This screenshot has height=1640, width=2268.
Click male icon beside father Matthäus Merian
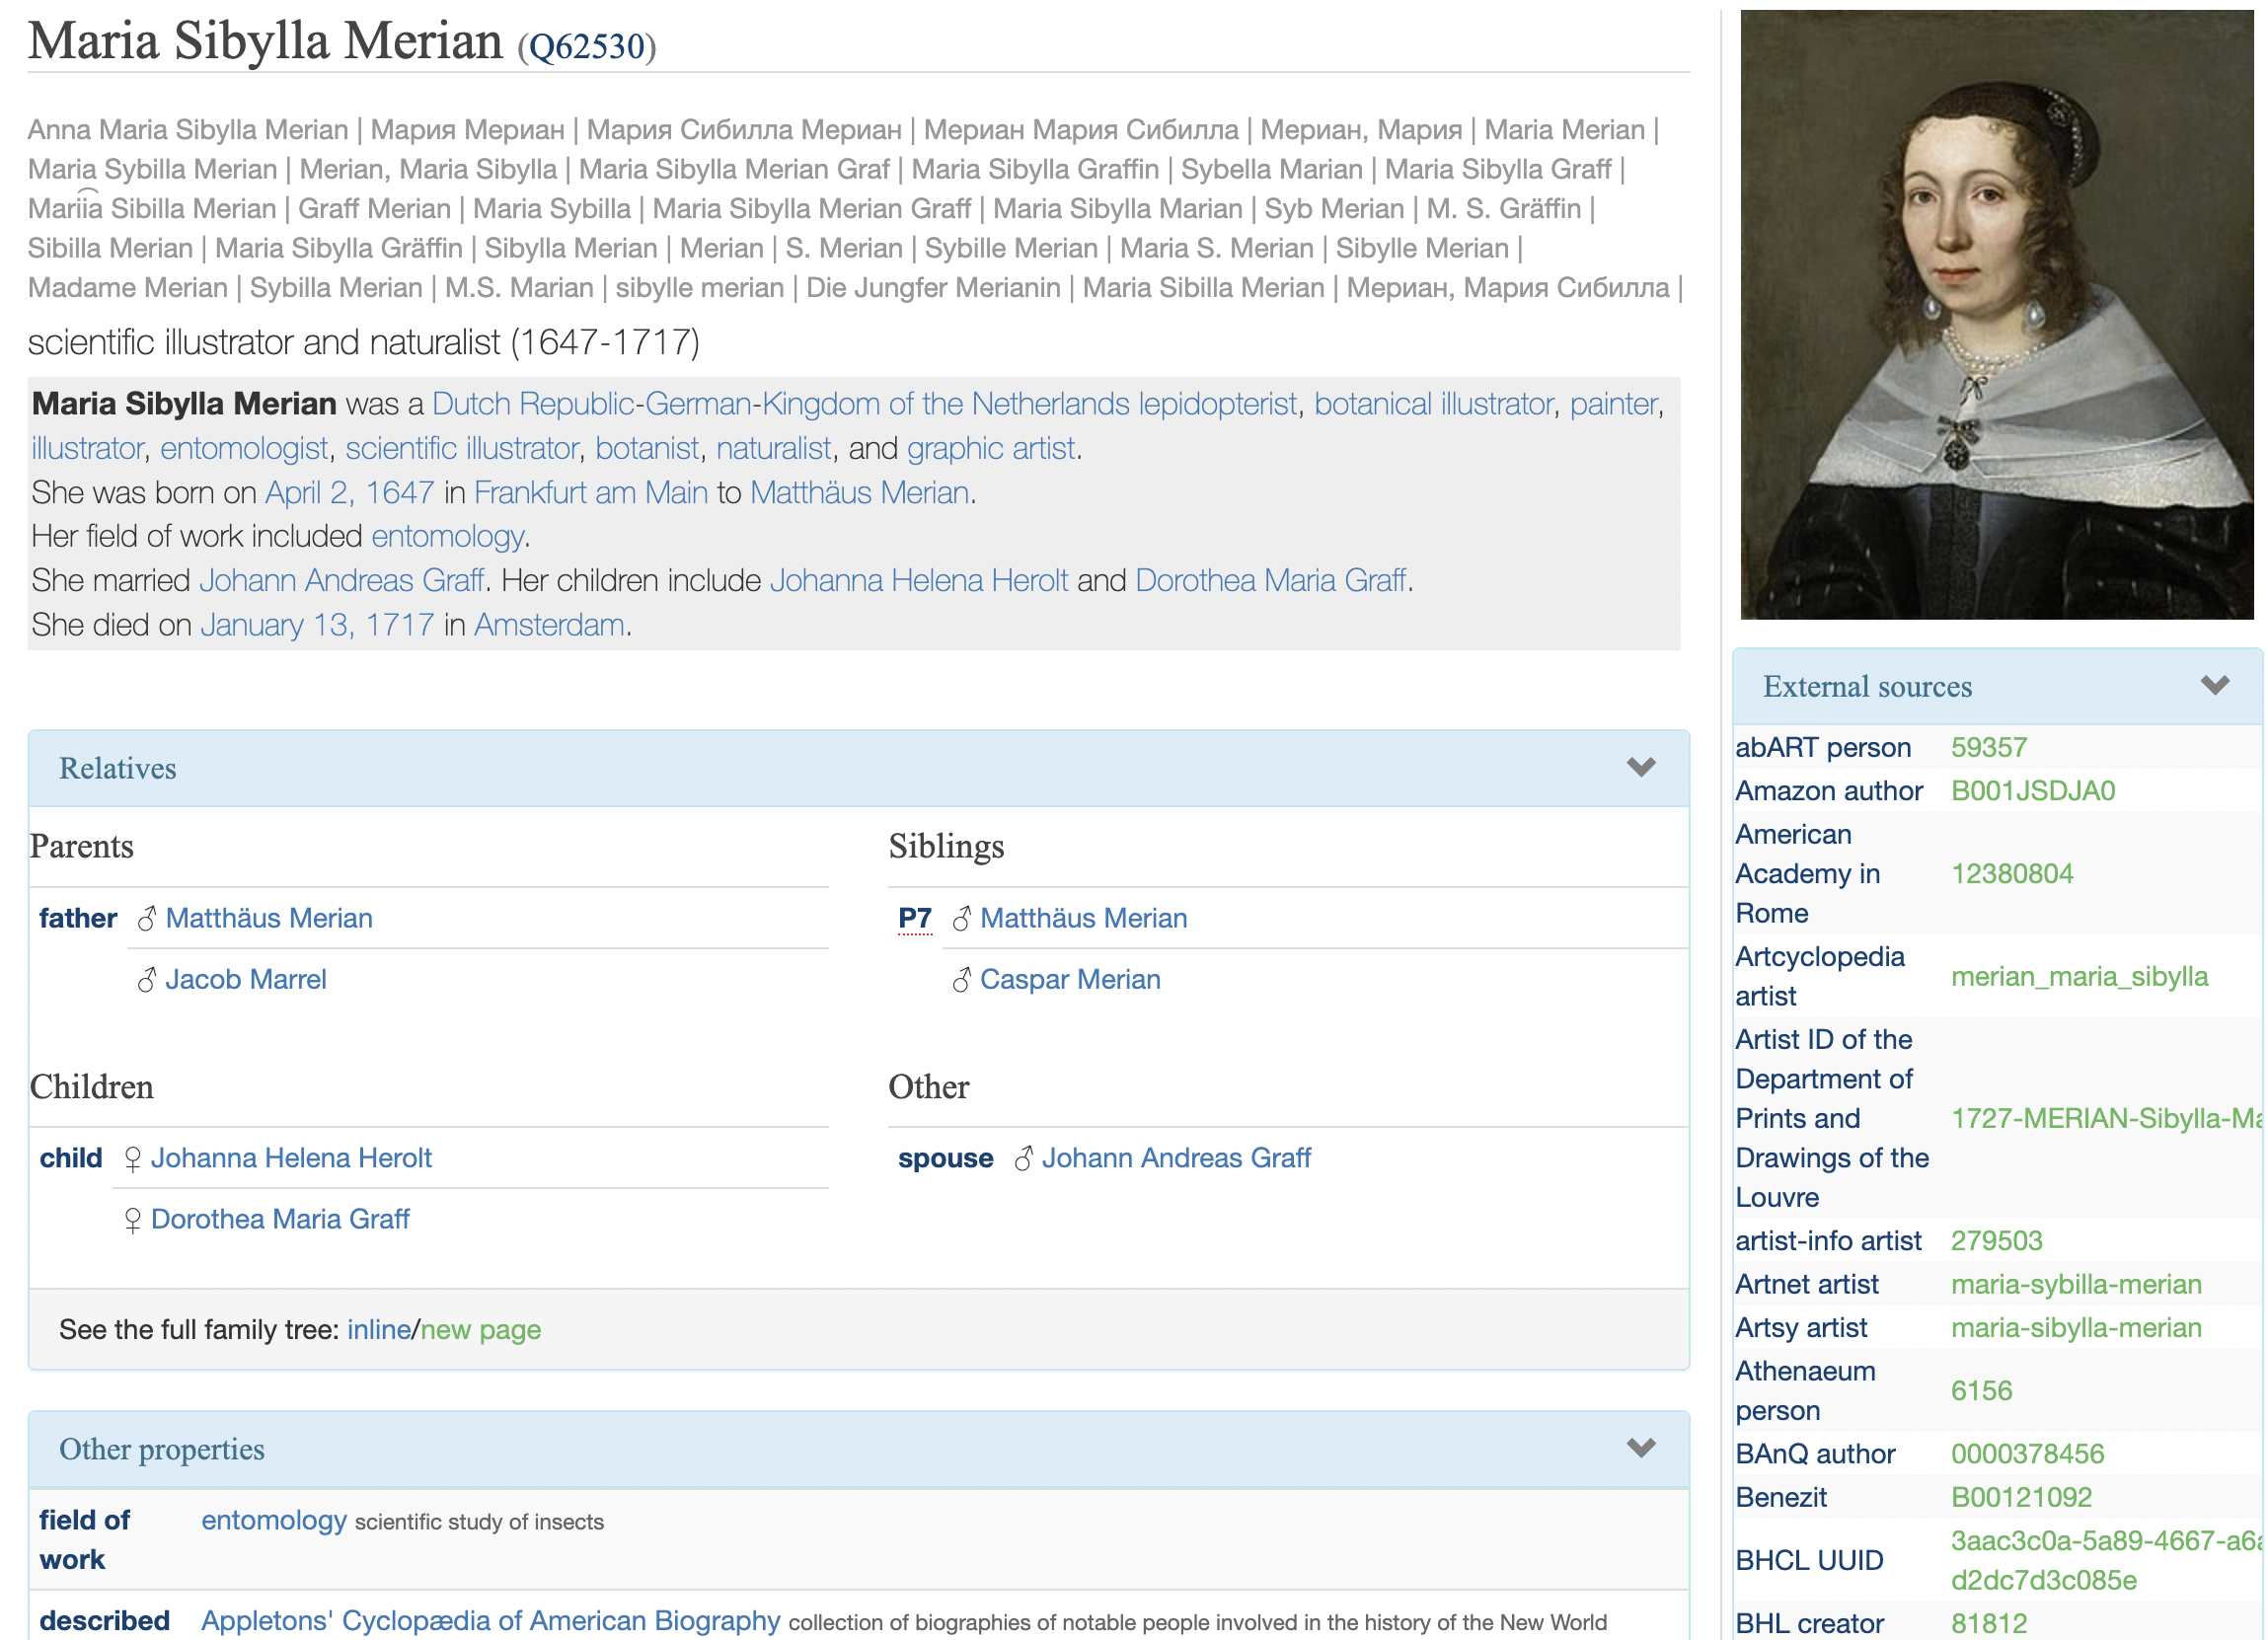tap(147, 919)
